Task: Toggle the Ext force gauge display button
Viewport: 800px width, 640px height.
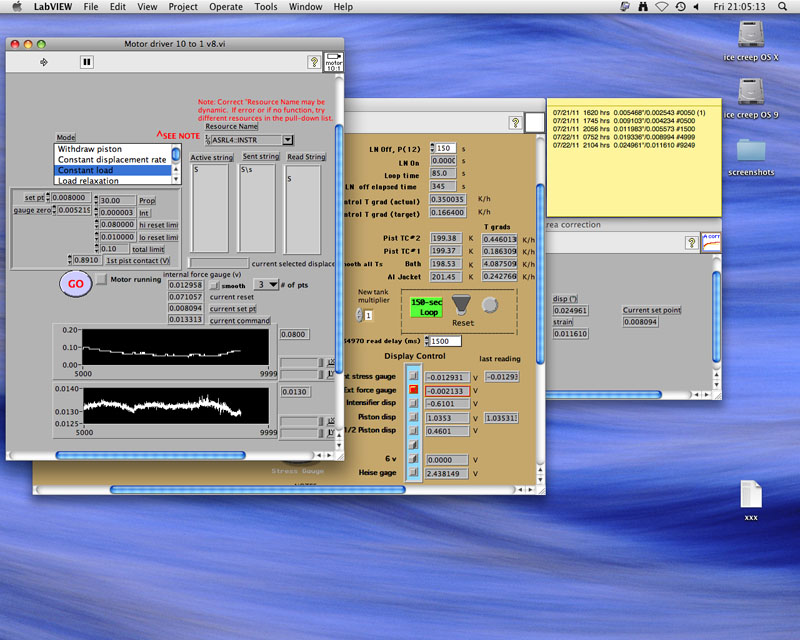Action: point(412,390)
